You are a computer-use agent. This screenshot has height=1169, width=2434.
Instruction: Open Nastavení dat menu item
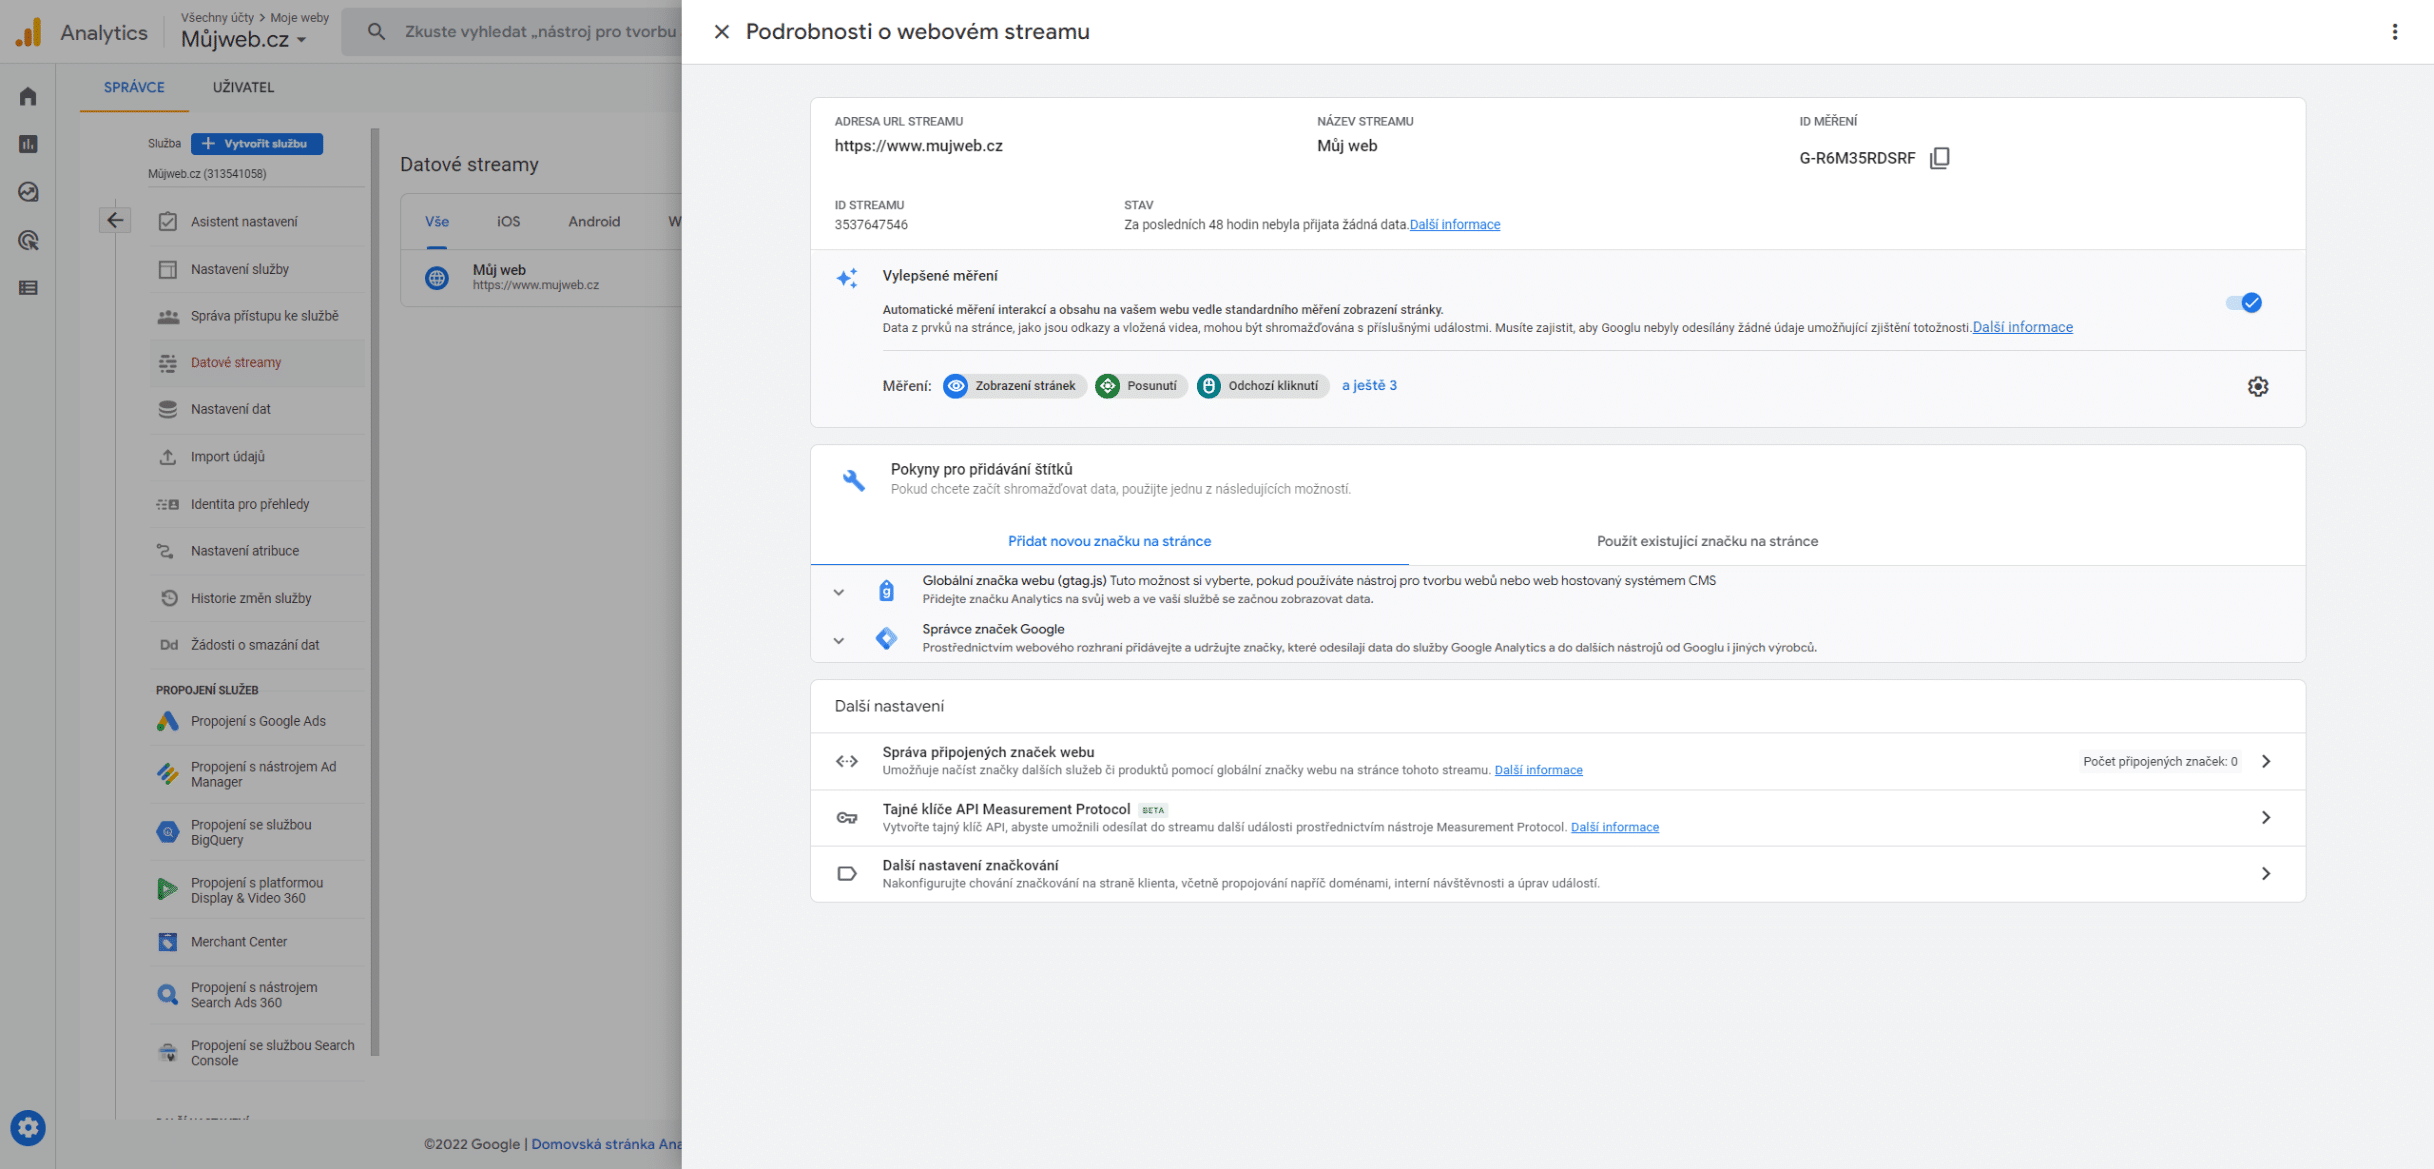[x=258, y=409]
